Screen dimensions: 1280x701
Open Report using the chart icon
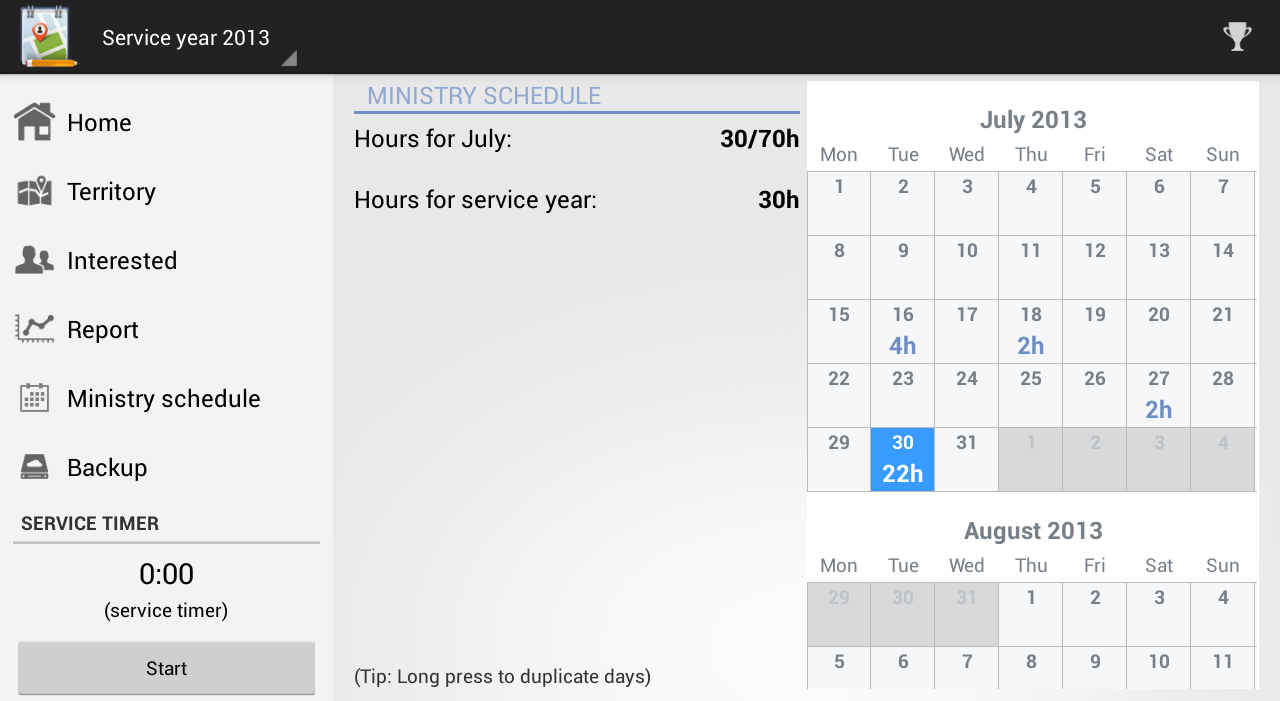(x=34, y=329)
